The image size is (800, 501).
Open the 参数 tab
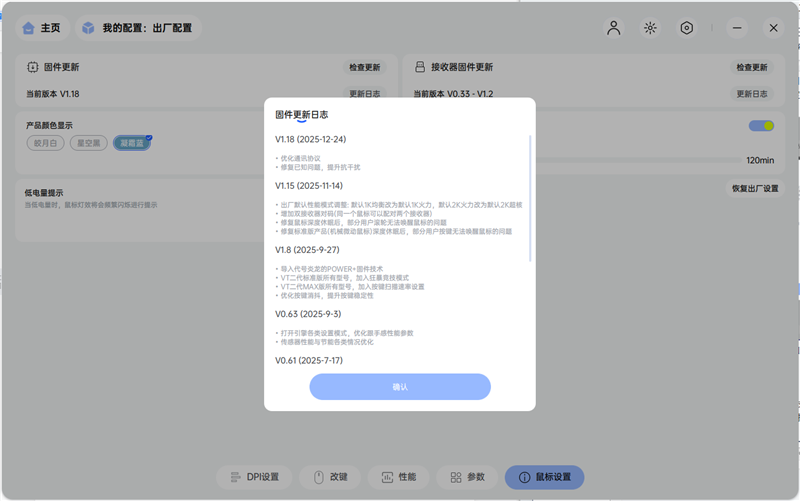tap(466, 477)
